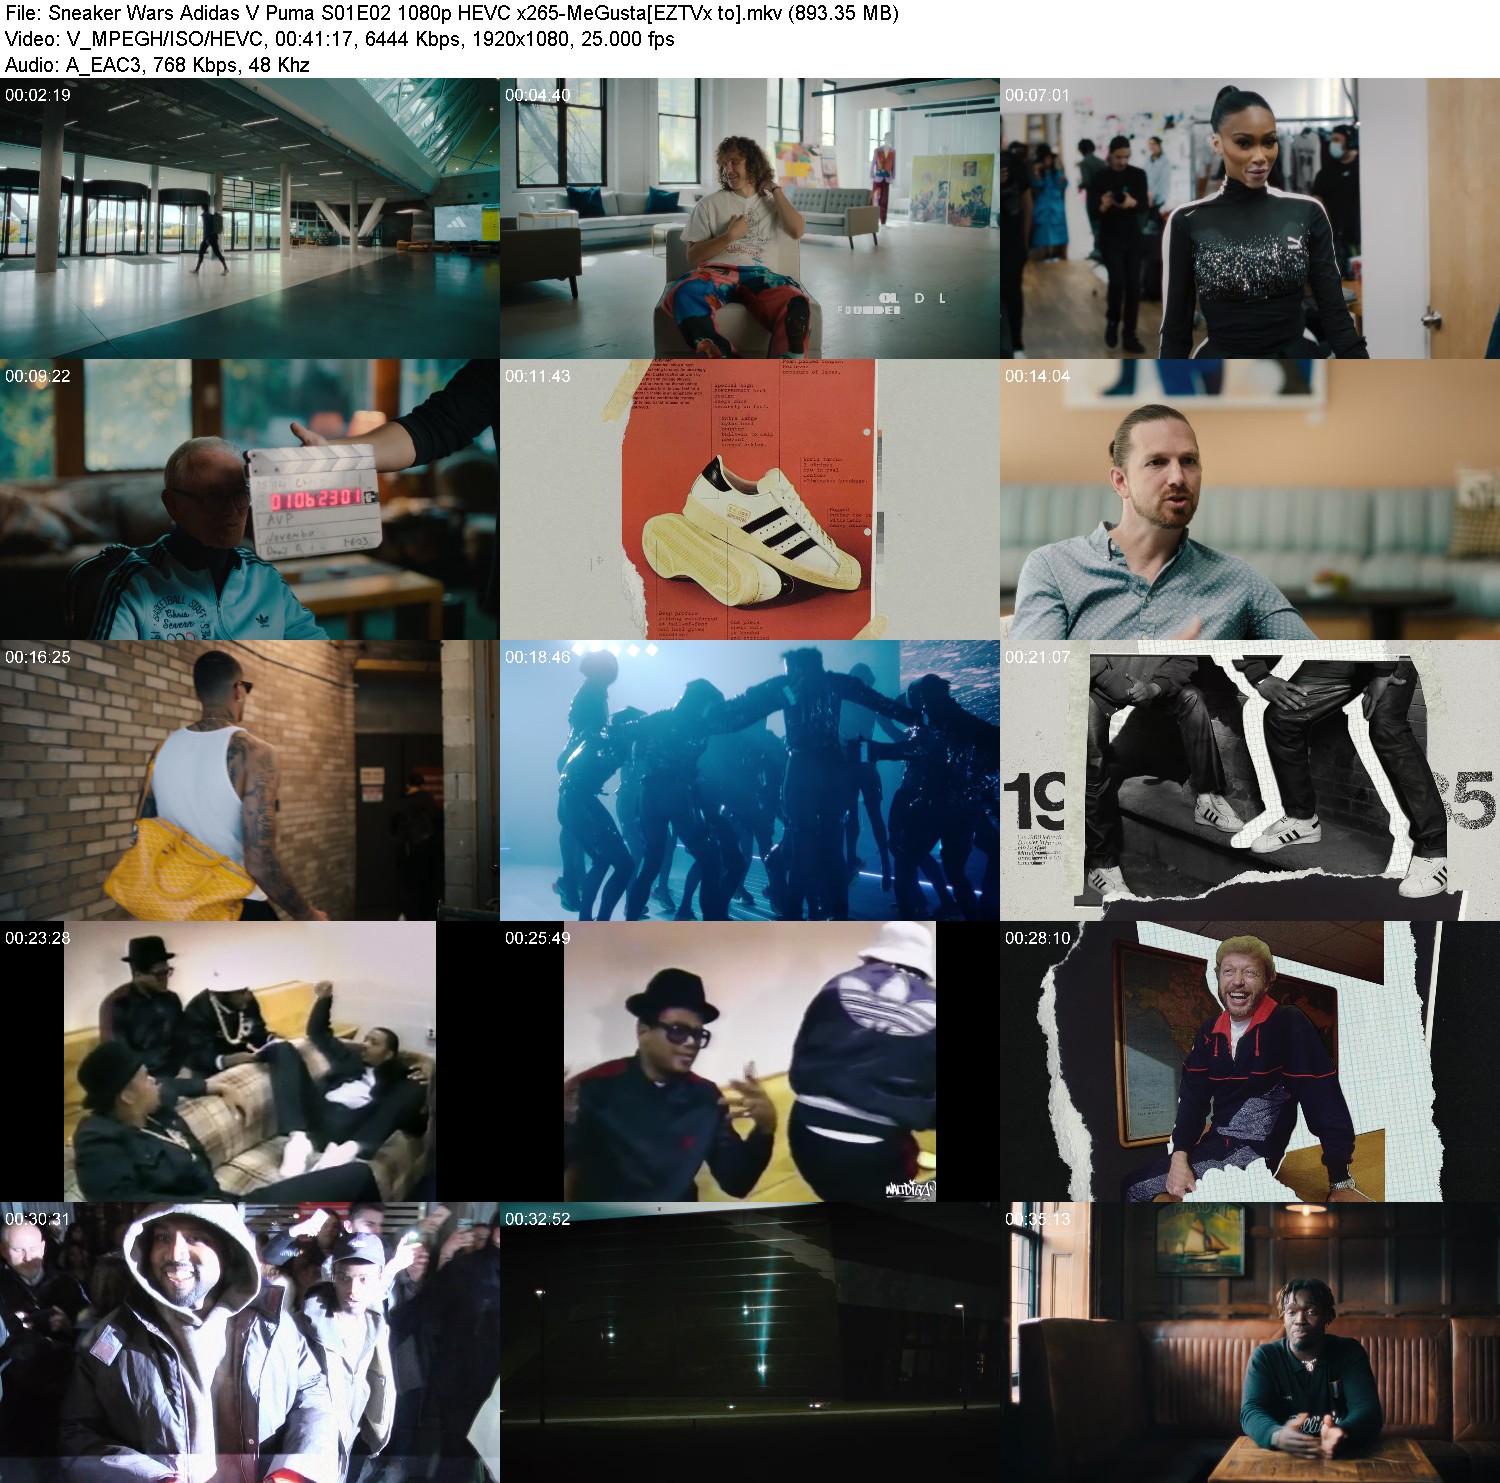The height and width of the screenshot is (1483, 1500).
Task: Select the clapperboard frame at 00:09:22
Action: pyautogui.click(x=250, y=500)
